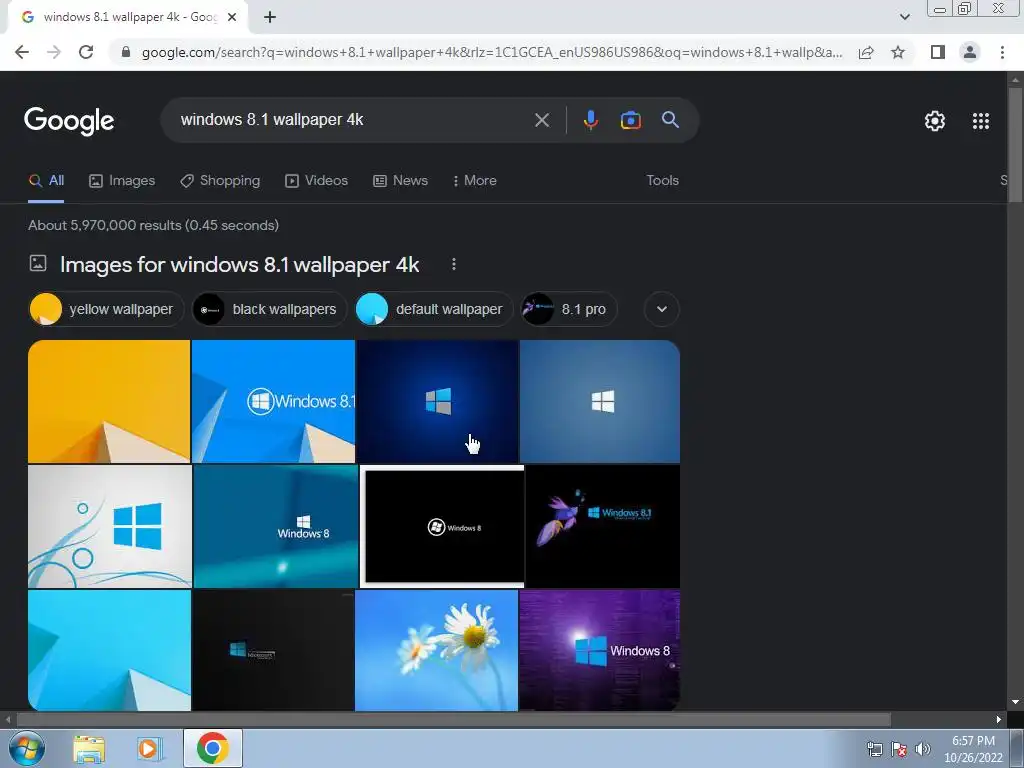Open the betta fish Windows 8.1 thumbnail
The height and width of the screenshot is (768, 1024).
(x=603, y=526)
